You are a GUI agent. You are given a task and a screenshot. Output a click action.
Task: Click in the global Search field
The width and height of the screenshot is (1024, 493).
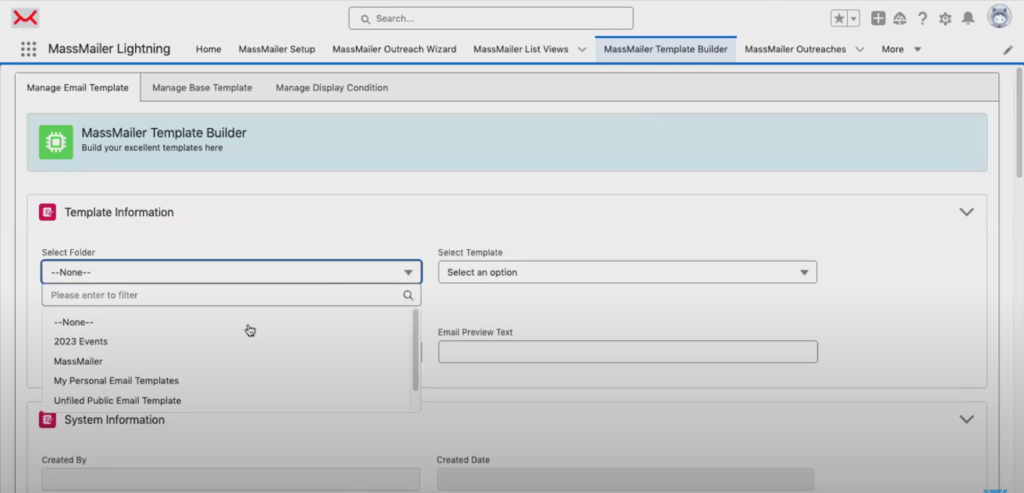tap(490, 18)
